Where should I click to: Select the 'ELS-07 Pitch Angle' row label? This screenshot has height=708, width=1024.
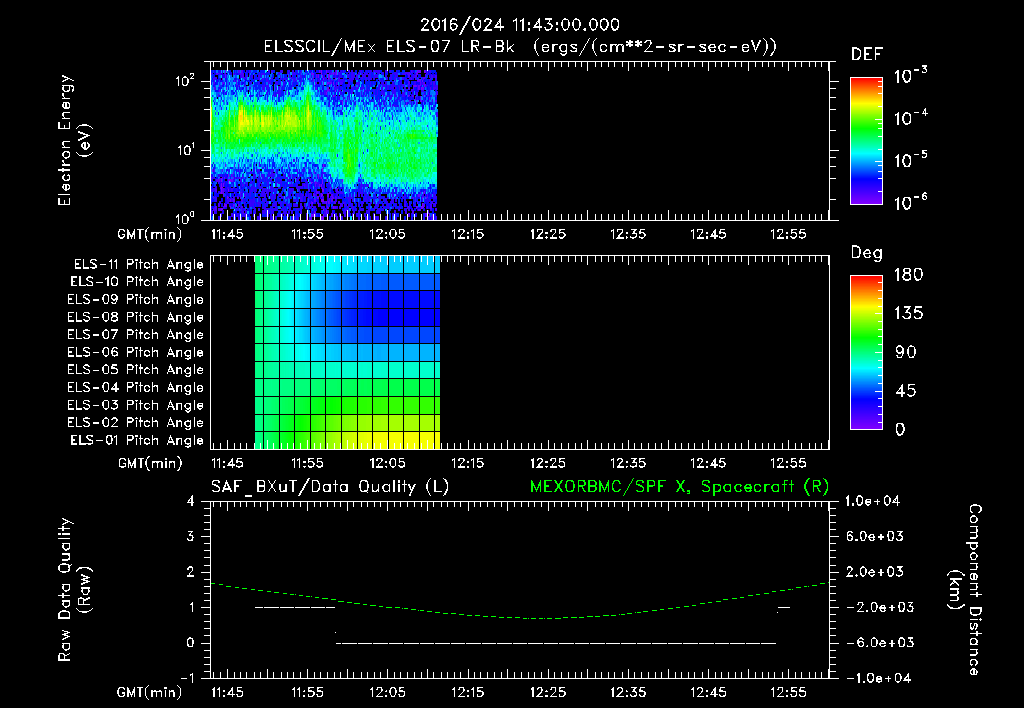[x=136, y=334]
